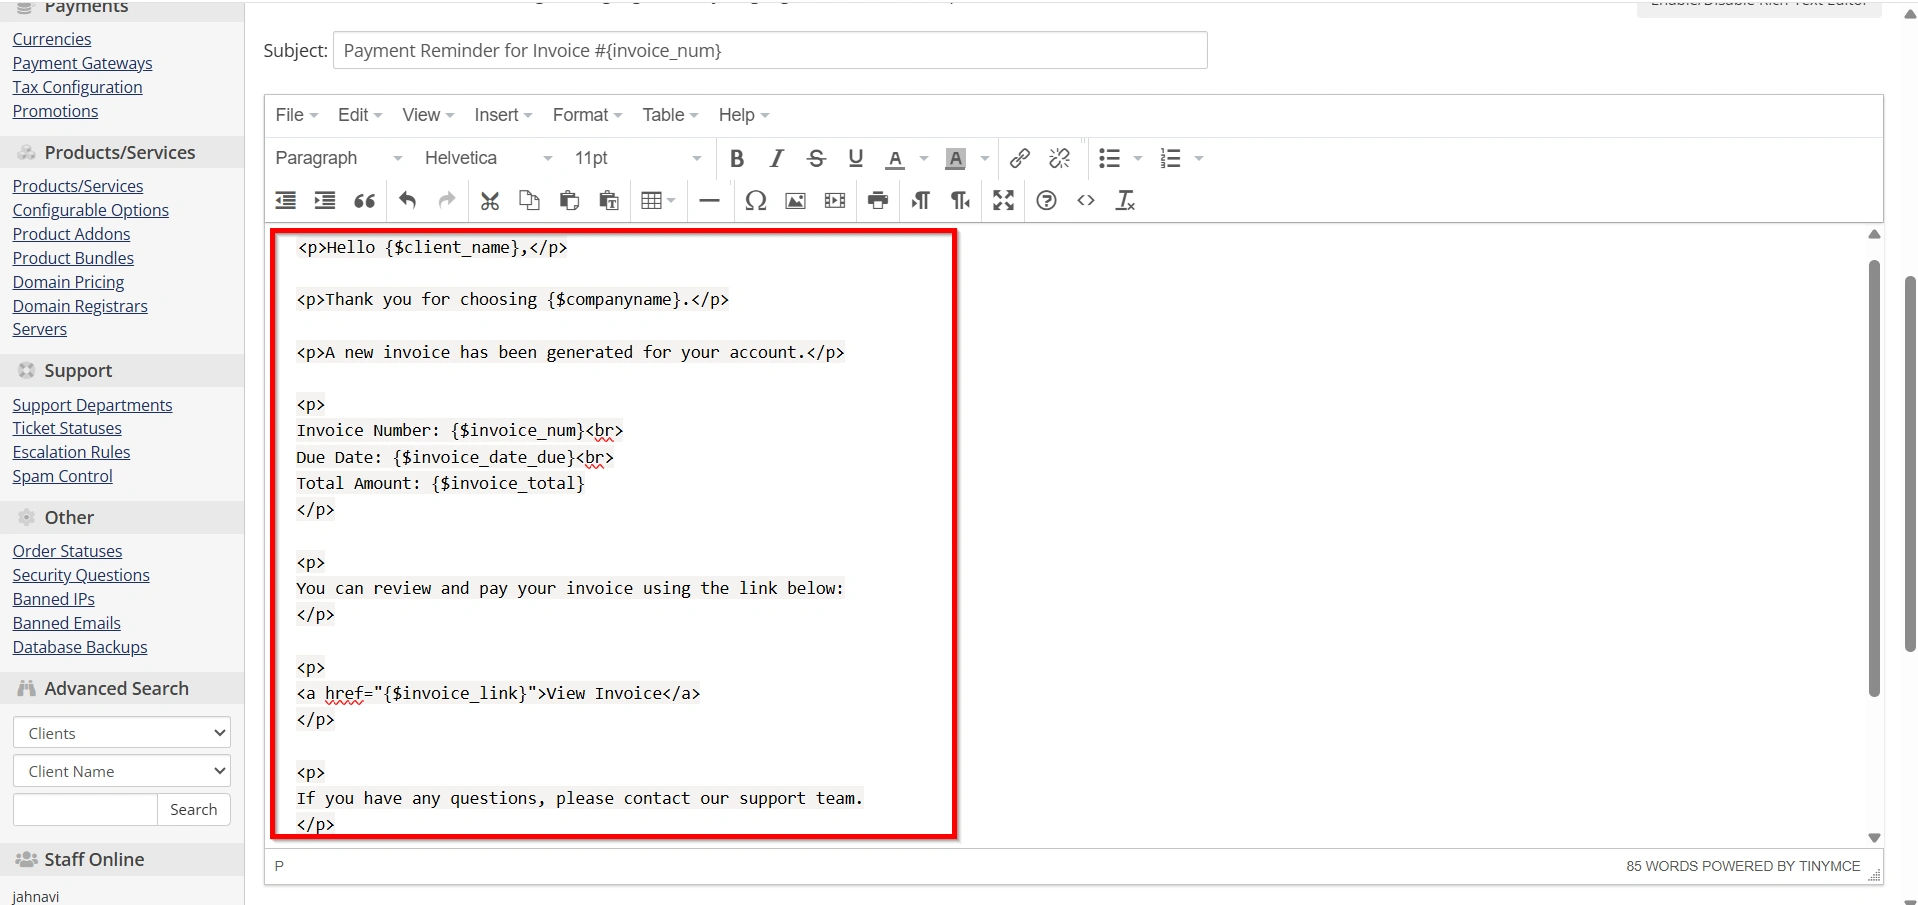Toggle bold formatting in the editor

737,158
